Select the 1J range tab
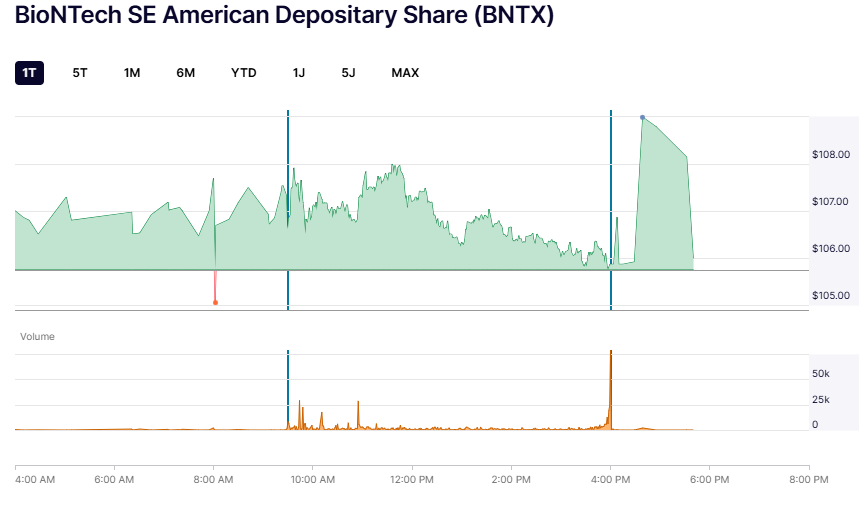 click(x=299, y=73)
